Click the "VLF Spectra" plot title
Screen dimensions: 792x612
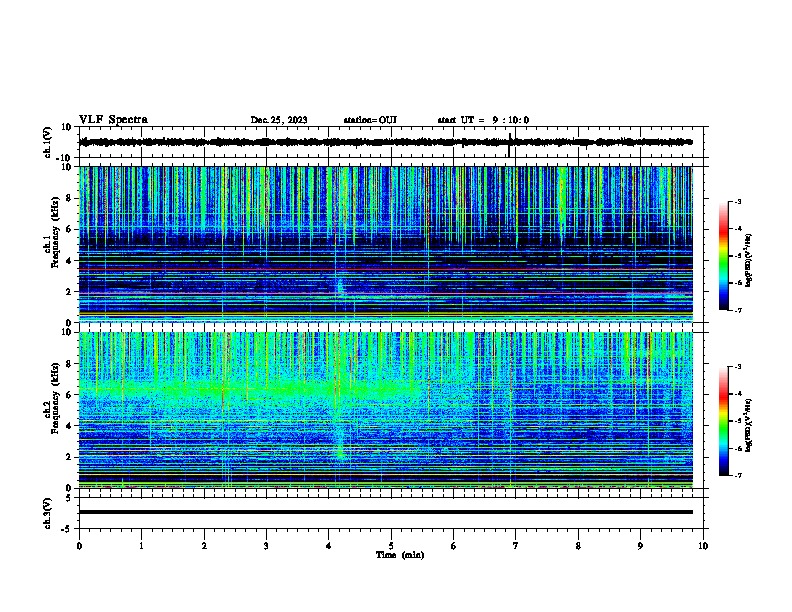click(x=113, y=120)
